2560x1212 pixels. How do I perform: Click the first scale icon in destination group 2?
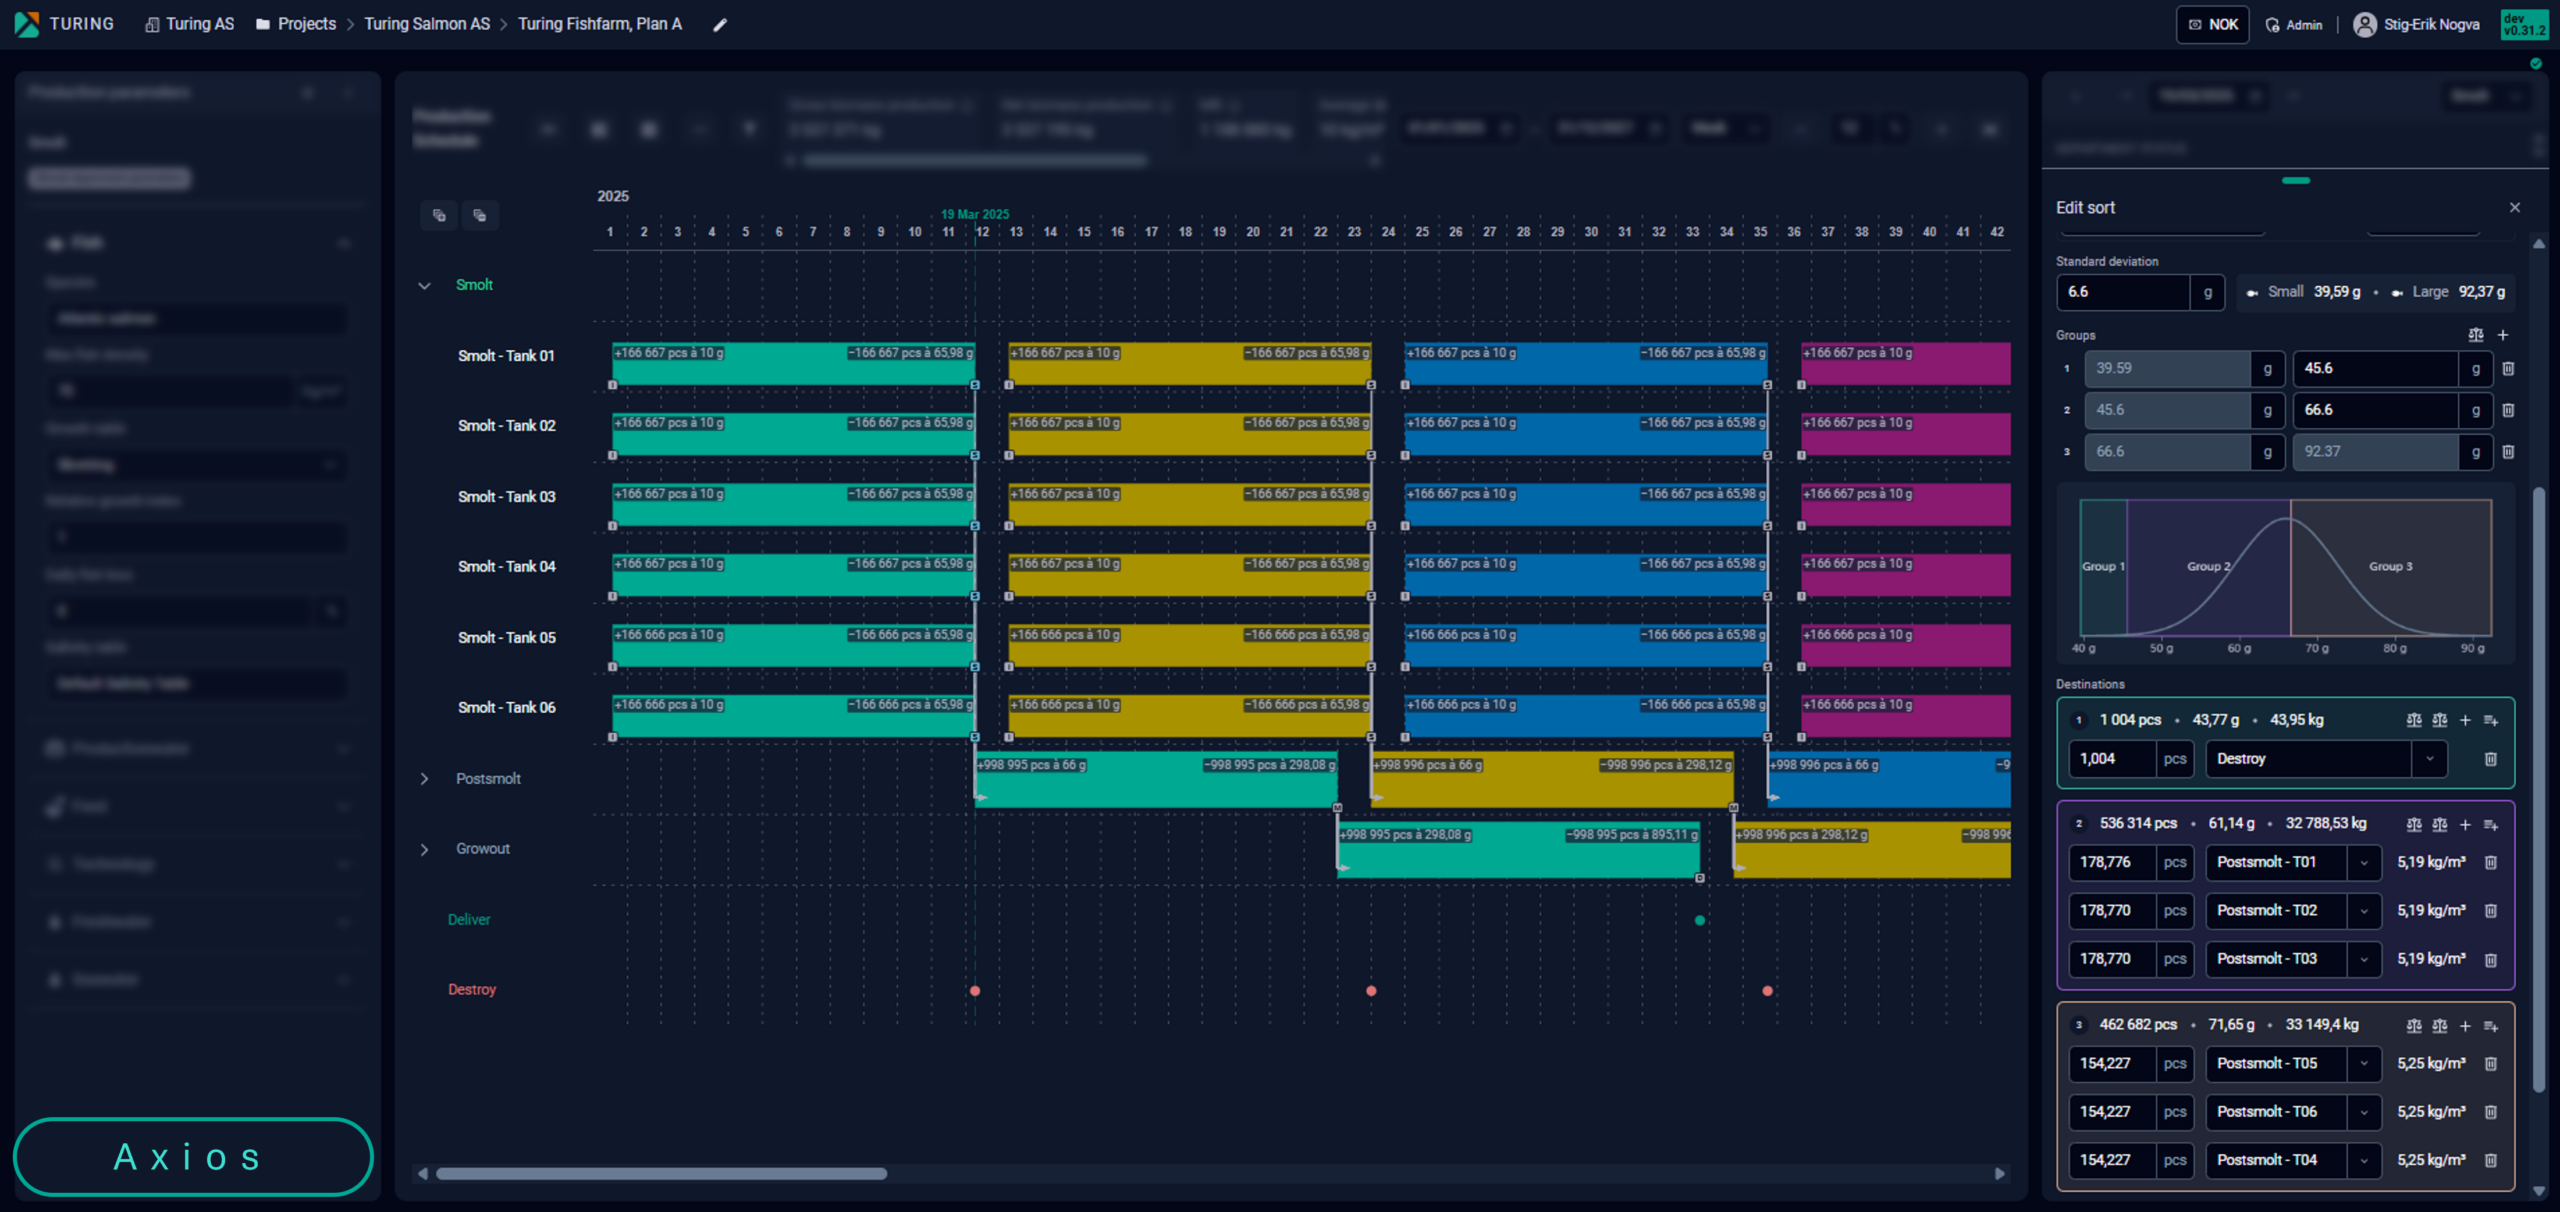(2414, 825)
